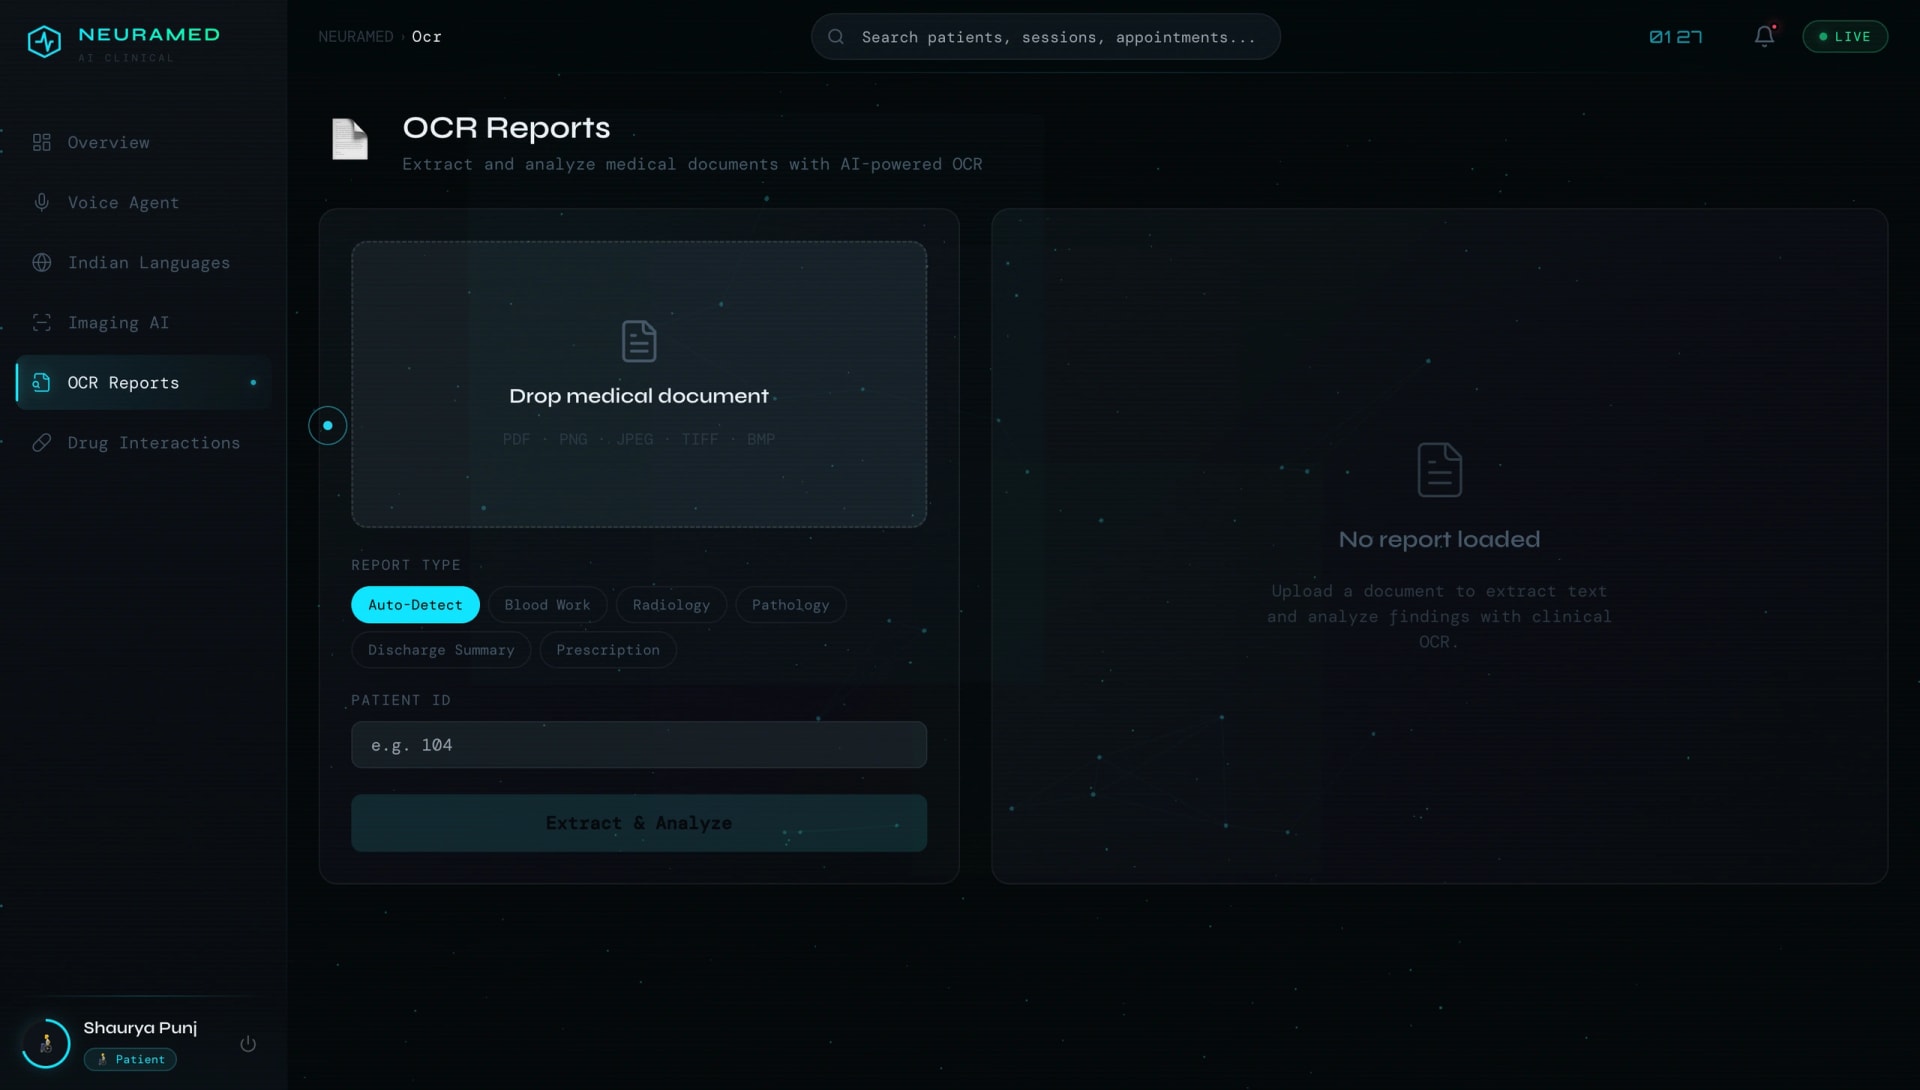The width and height of the screenshot is (1920, 1090).
Task: Click the NEURAMED breadcrumb link
Action: [356, 36]
